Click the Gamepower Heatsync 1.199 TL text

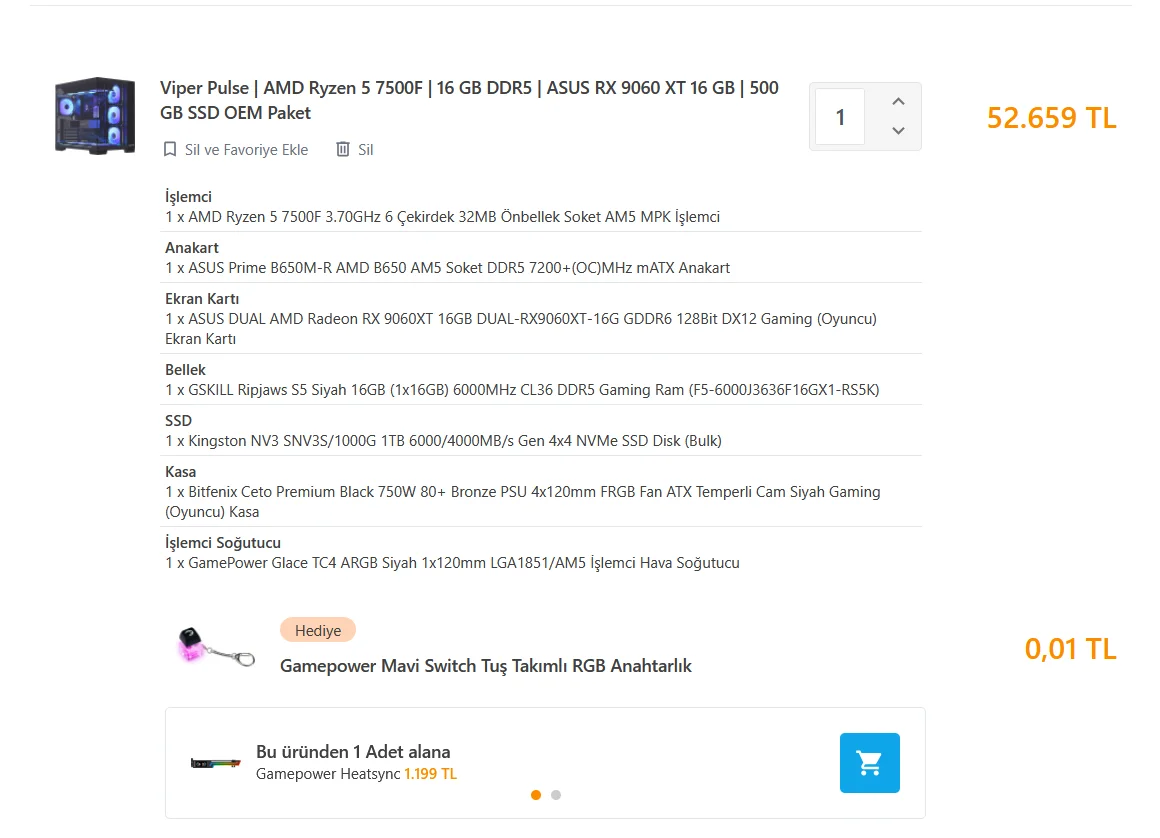pos(356,774)
